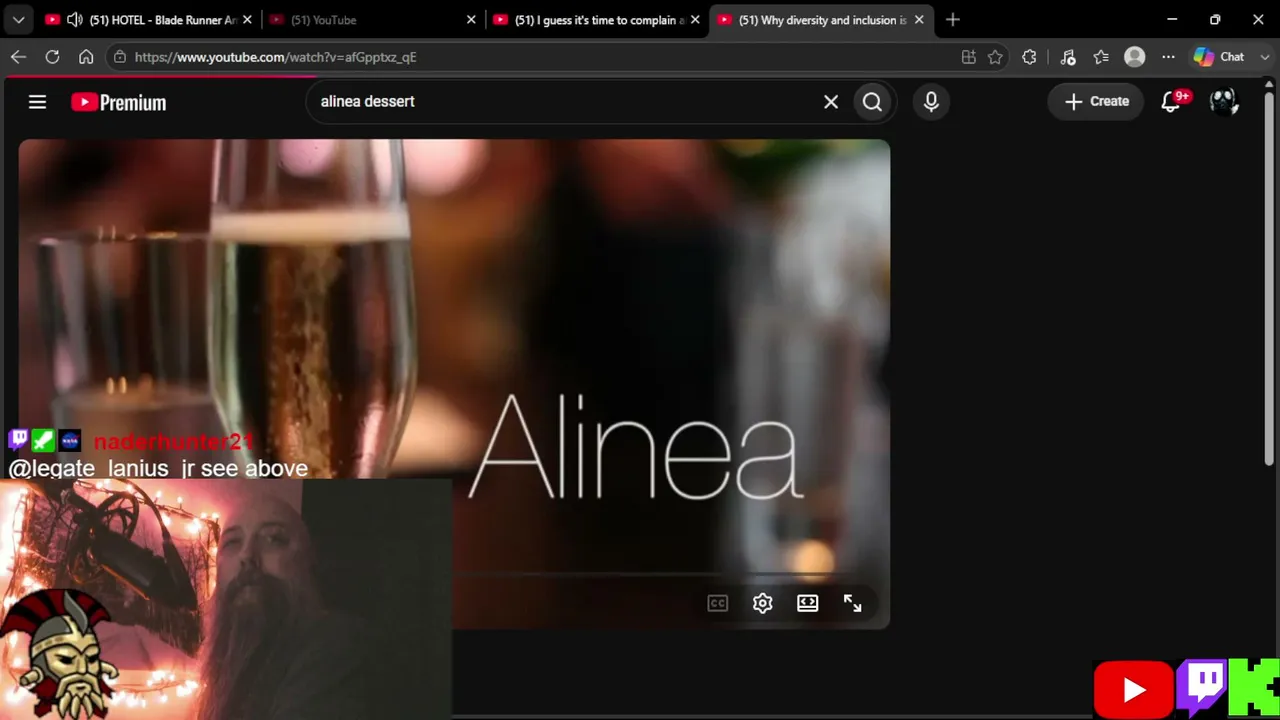
Task: Add this page to favorites
Action: pyautogui.click(x=995, y=57)
